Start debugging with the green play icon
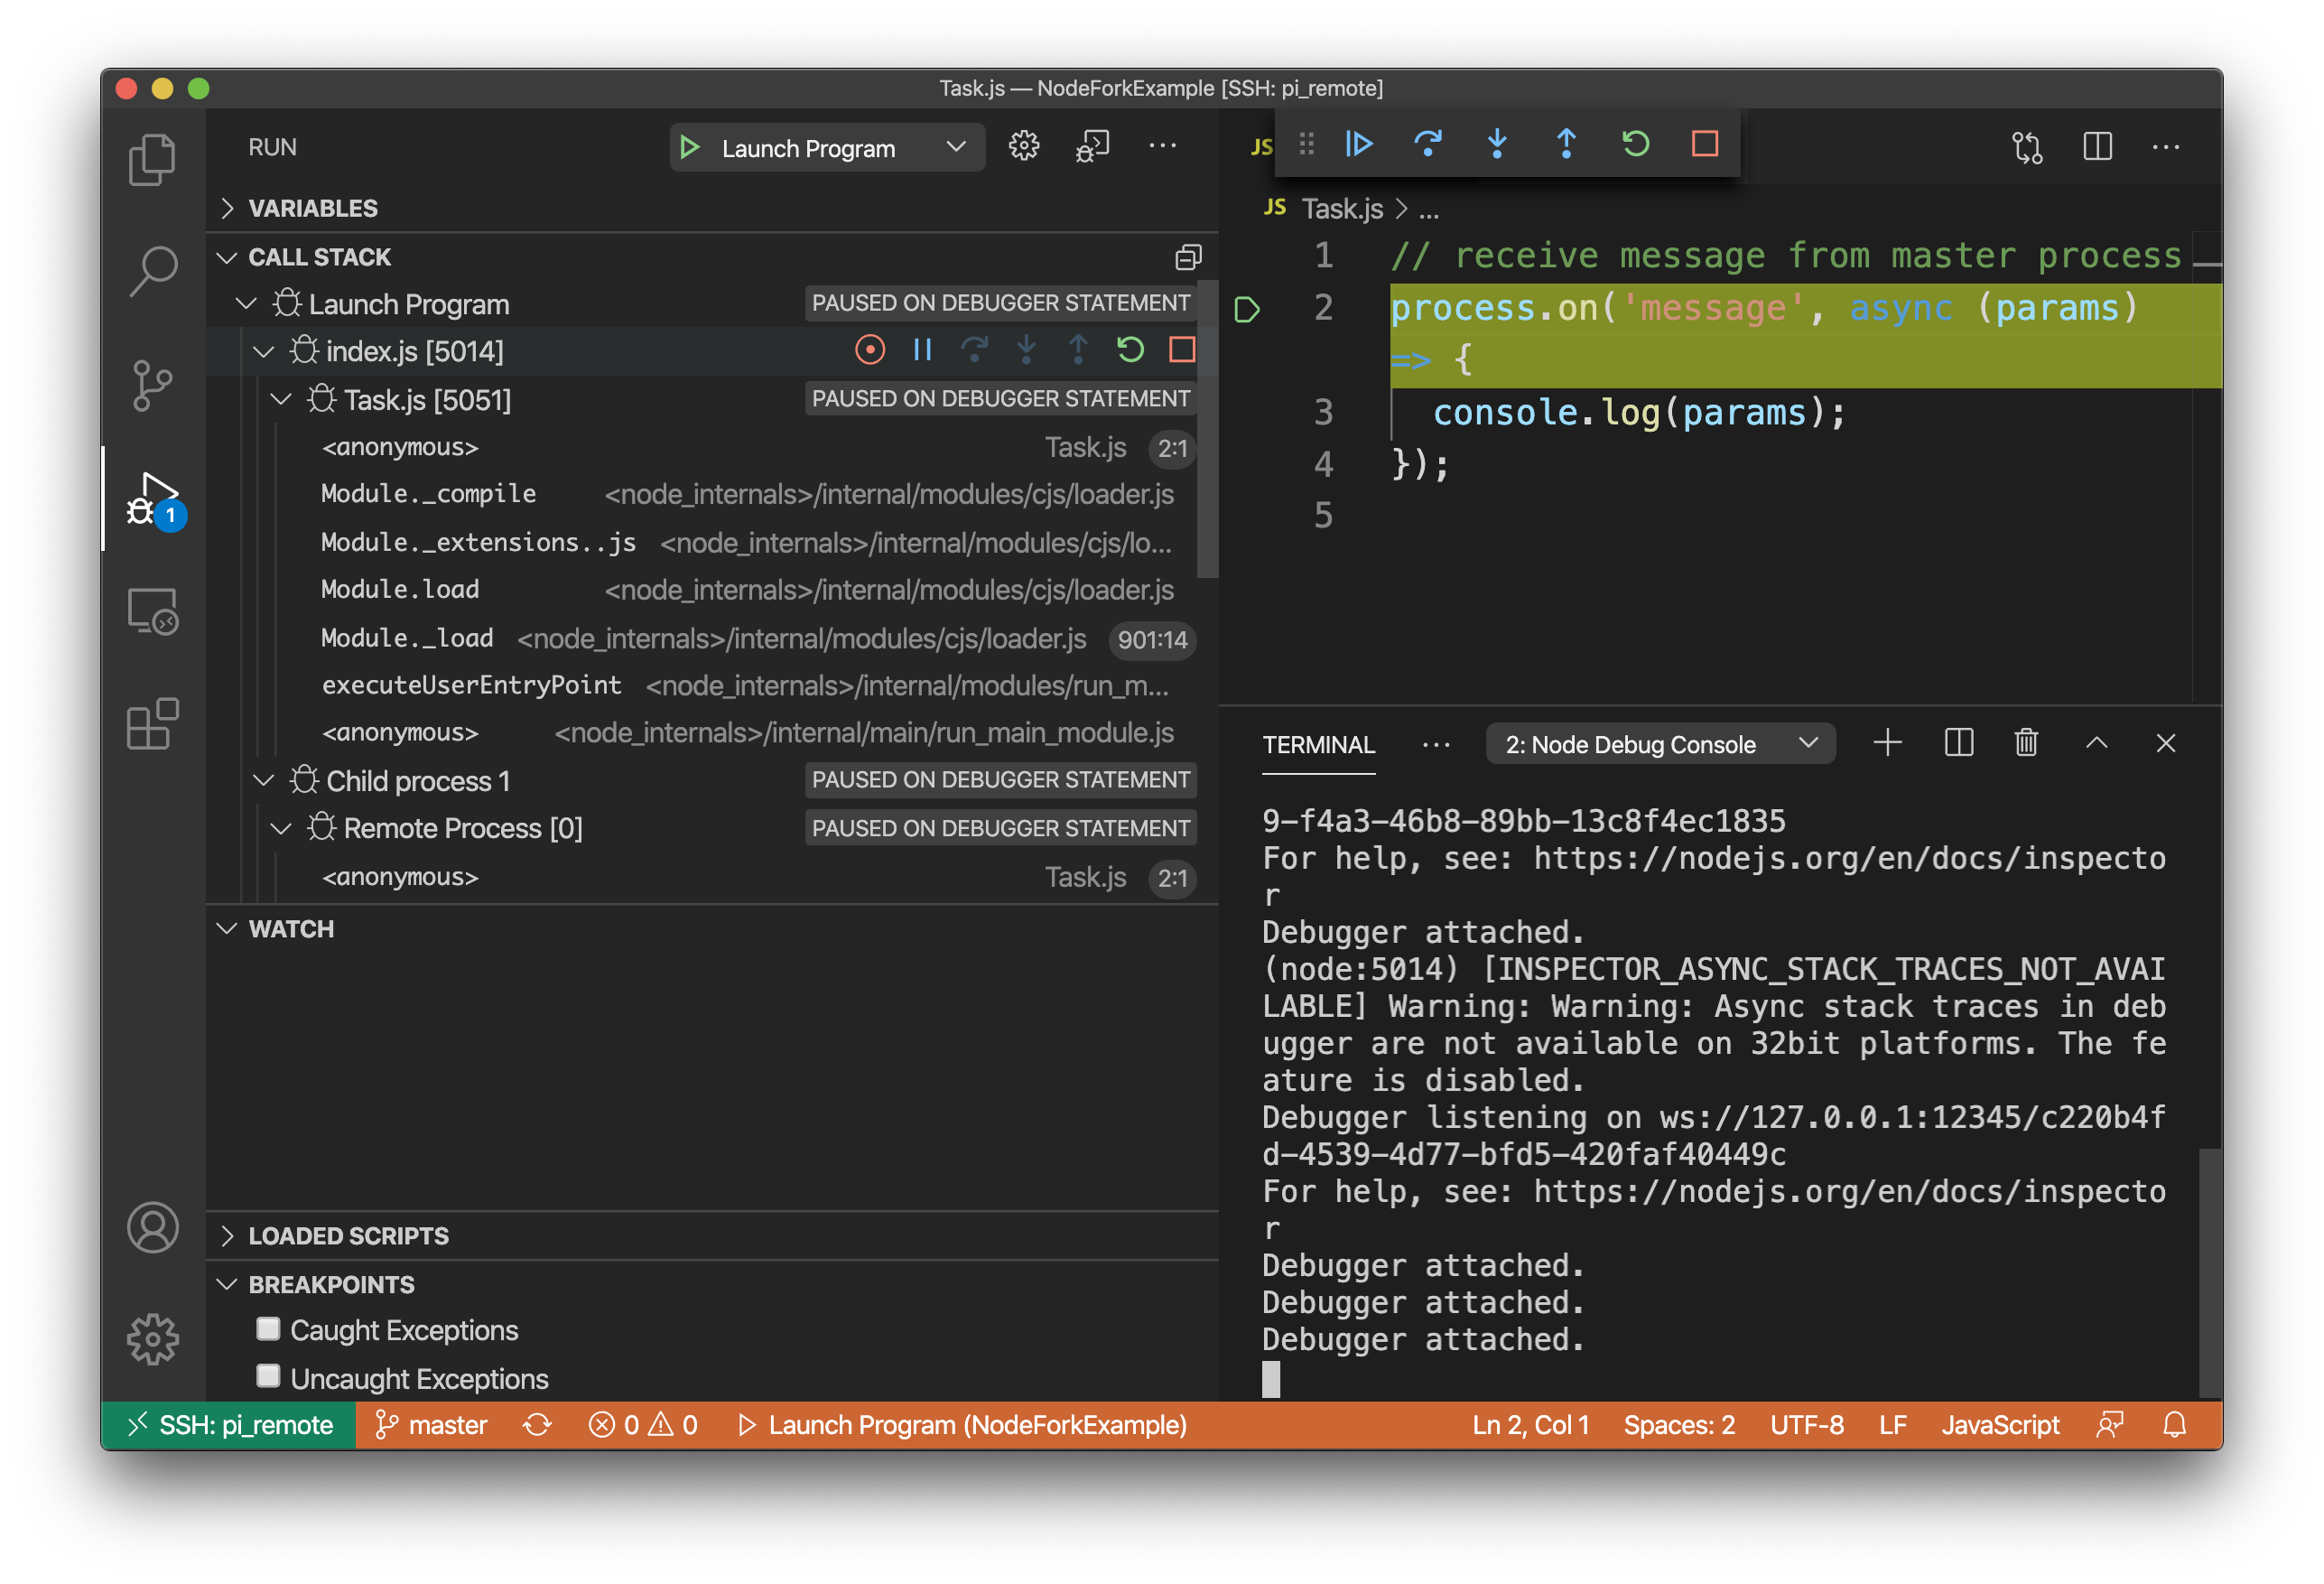Viewport: 2324px width, 1584px height. (689, 148)
